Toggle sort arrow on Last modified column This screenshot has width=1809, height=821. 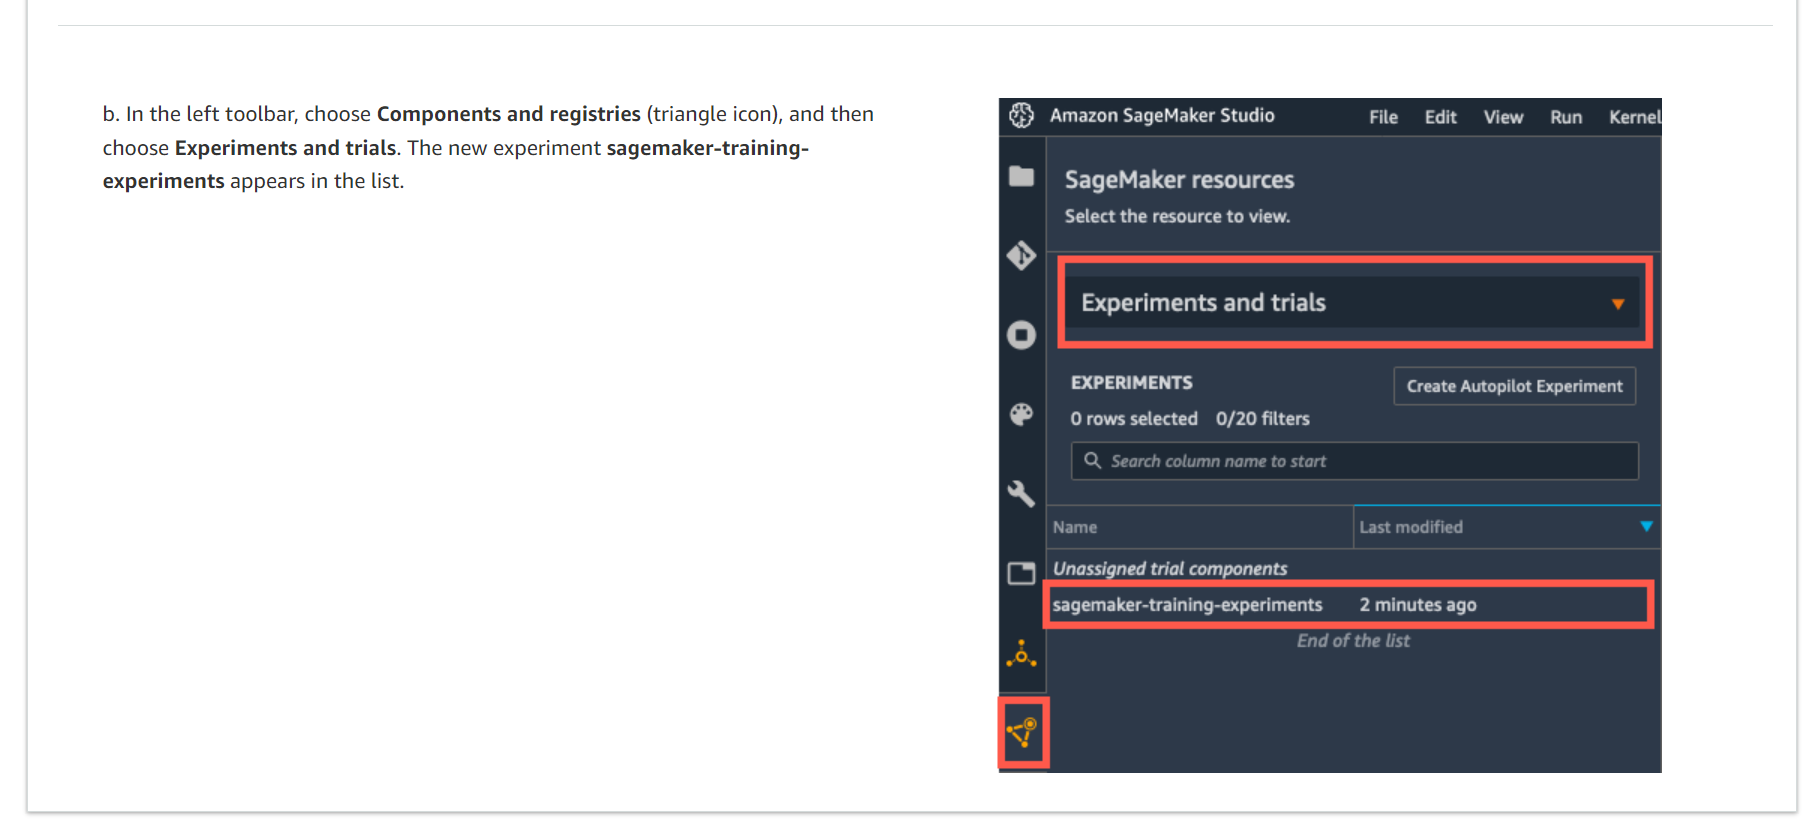coord(1646,526)
